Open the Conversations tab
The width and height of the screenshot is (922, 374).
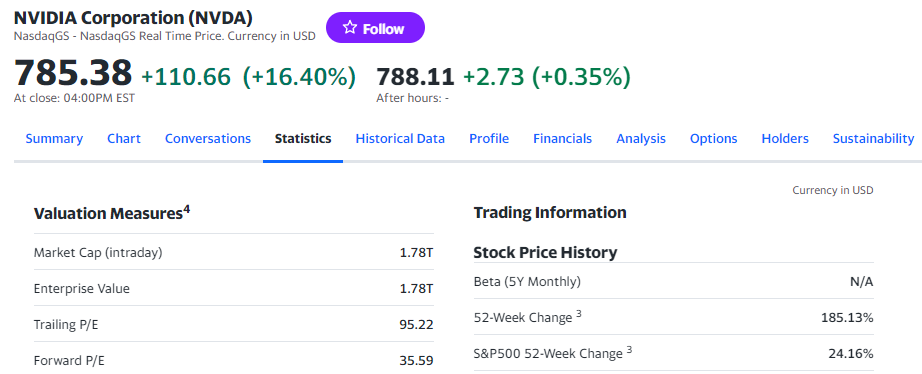point(208,139)
